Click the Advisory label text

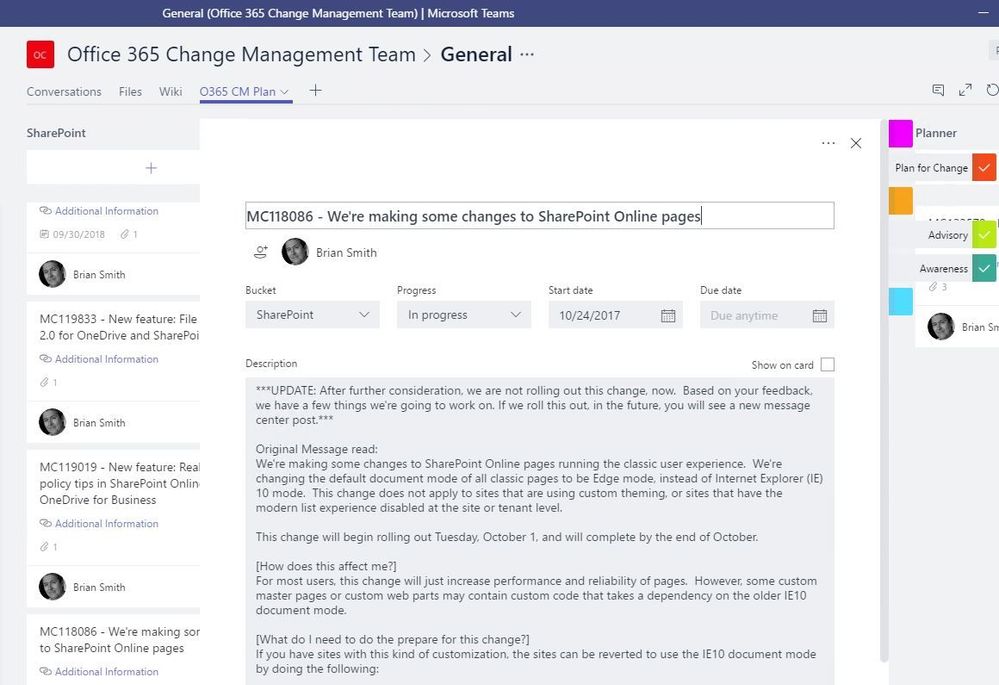click(947, 235)
